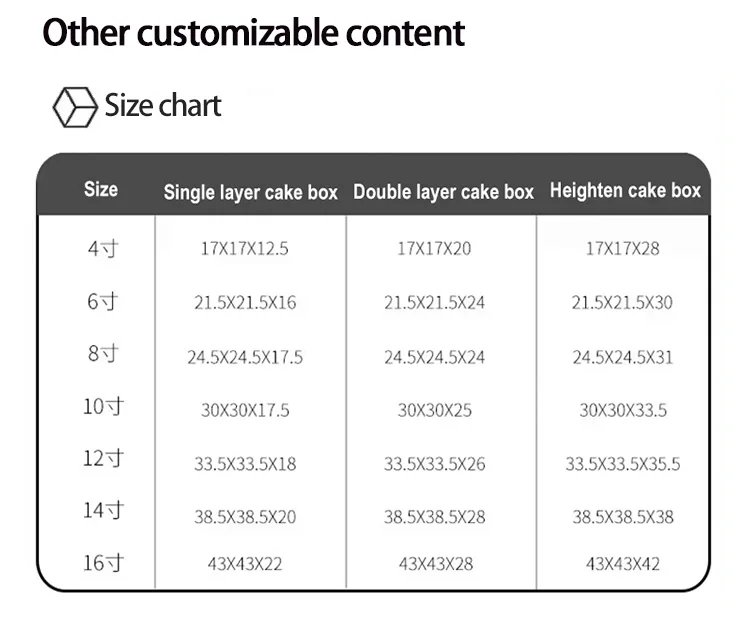Click the 16寸 size row label
Screen dimensions: 755x636
[x=103, y=563]
